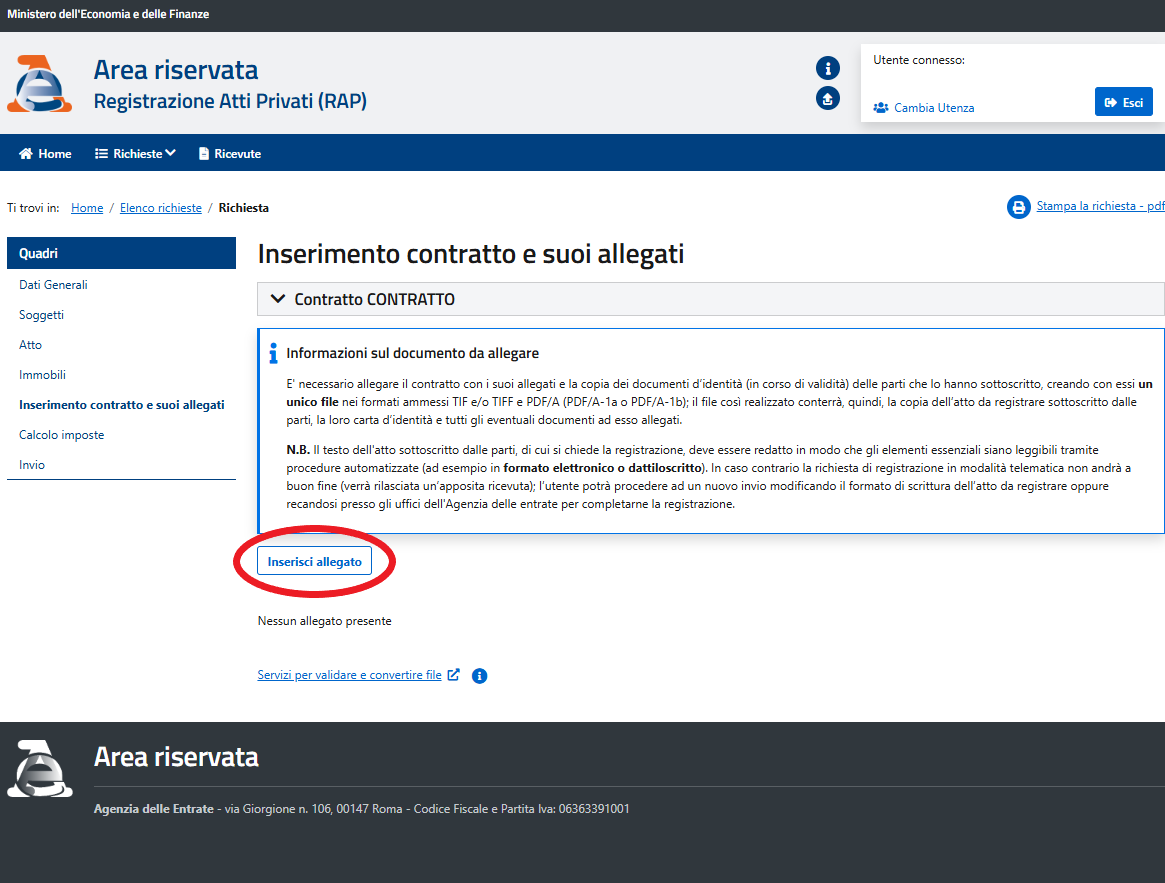Click the Utente connesso label
1165x883 pixels.
pos(918,60)
